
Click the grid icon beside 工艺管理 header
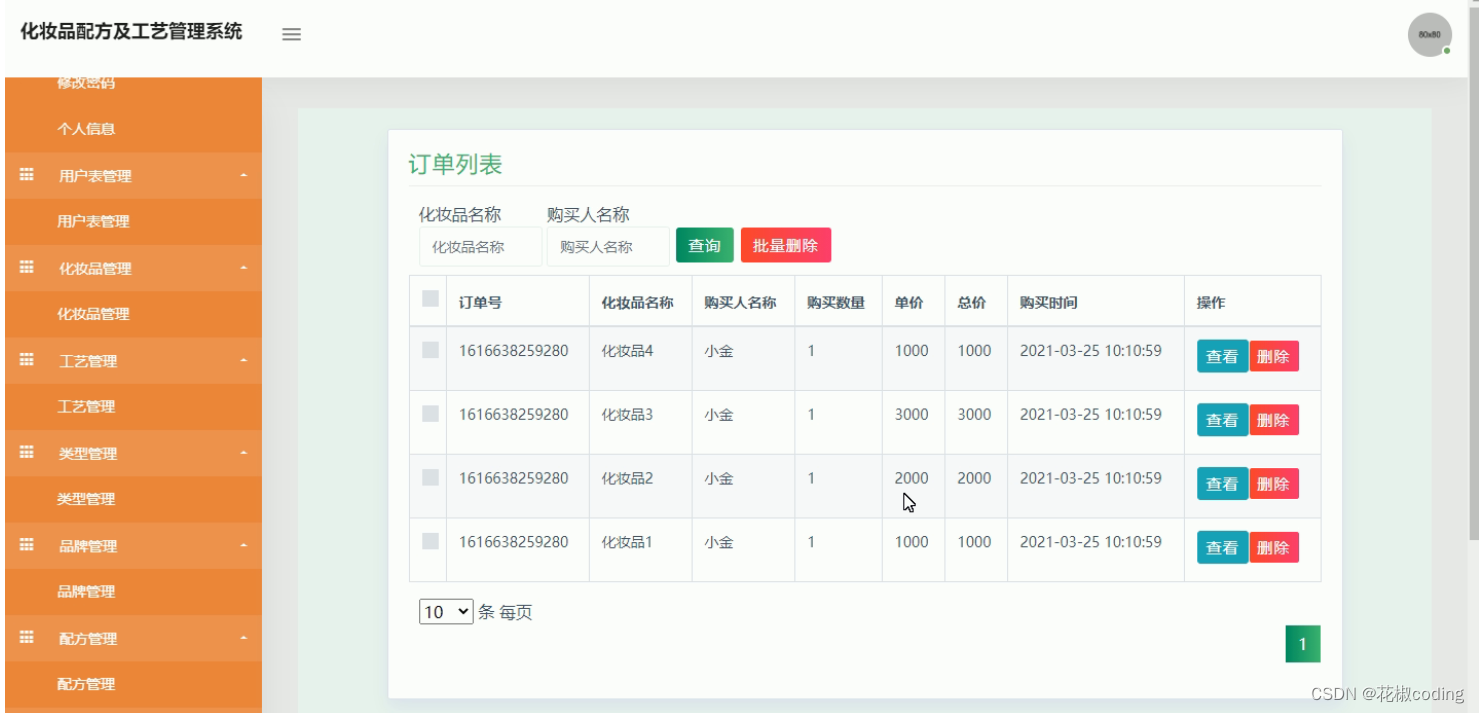pos(26,360)
